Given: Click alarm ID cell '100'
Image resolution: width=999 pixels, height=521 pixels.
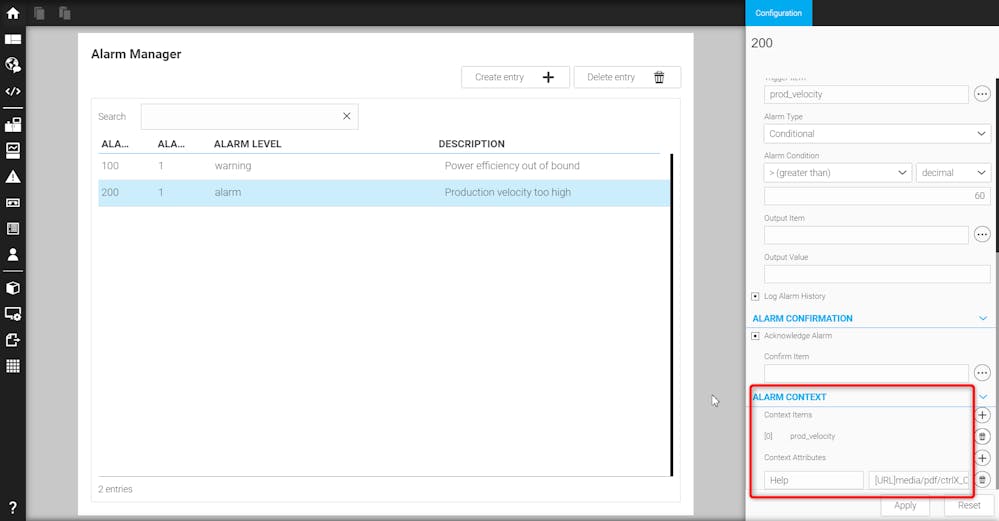Looking at the screenshot, I should click(x=110, y=166).
